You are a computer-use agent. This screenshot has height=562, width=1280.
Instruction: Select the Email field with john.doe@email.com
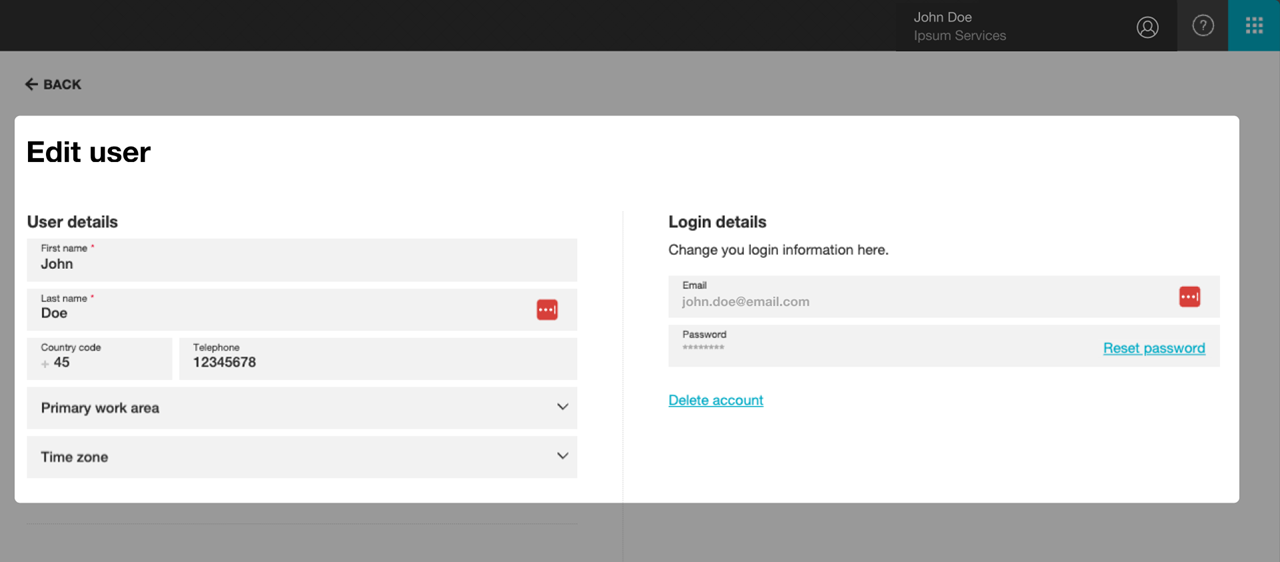(944, 297)
